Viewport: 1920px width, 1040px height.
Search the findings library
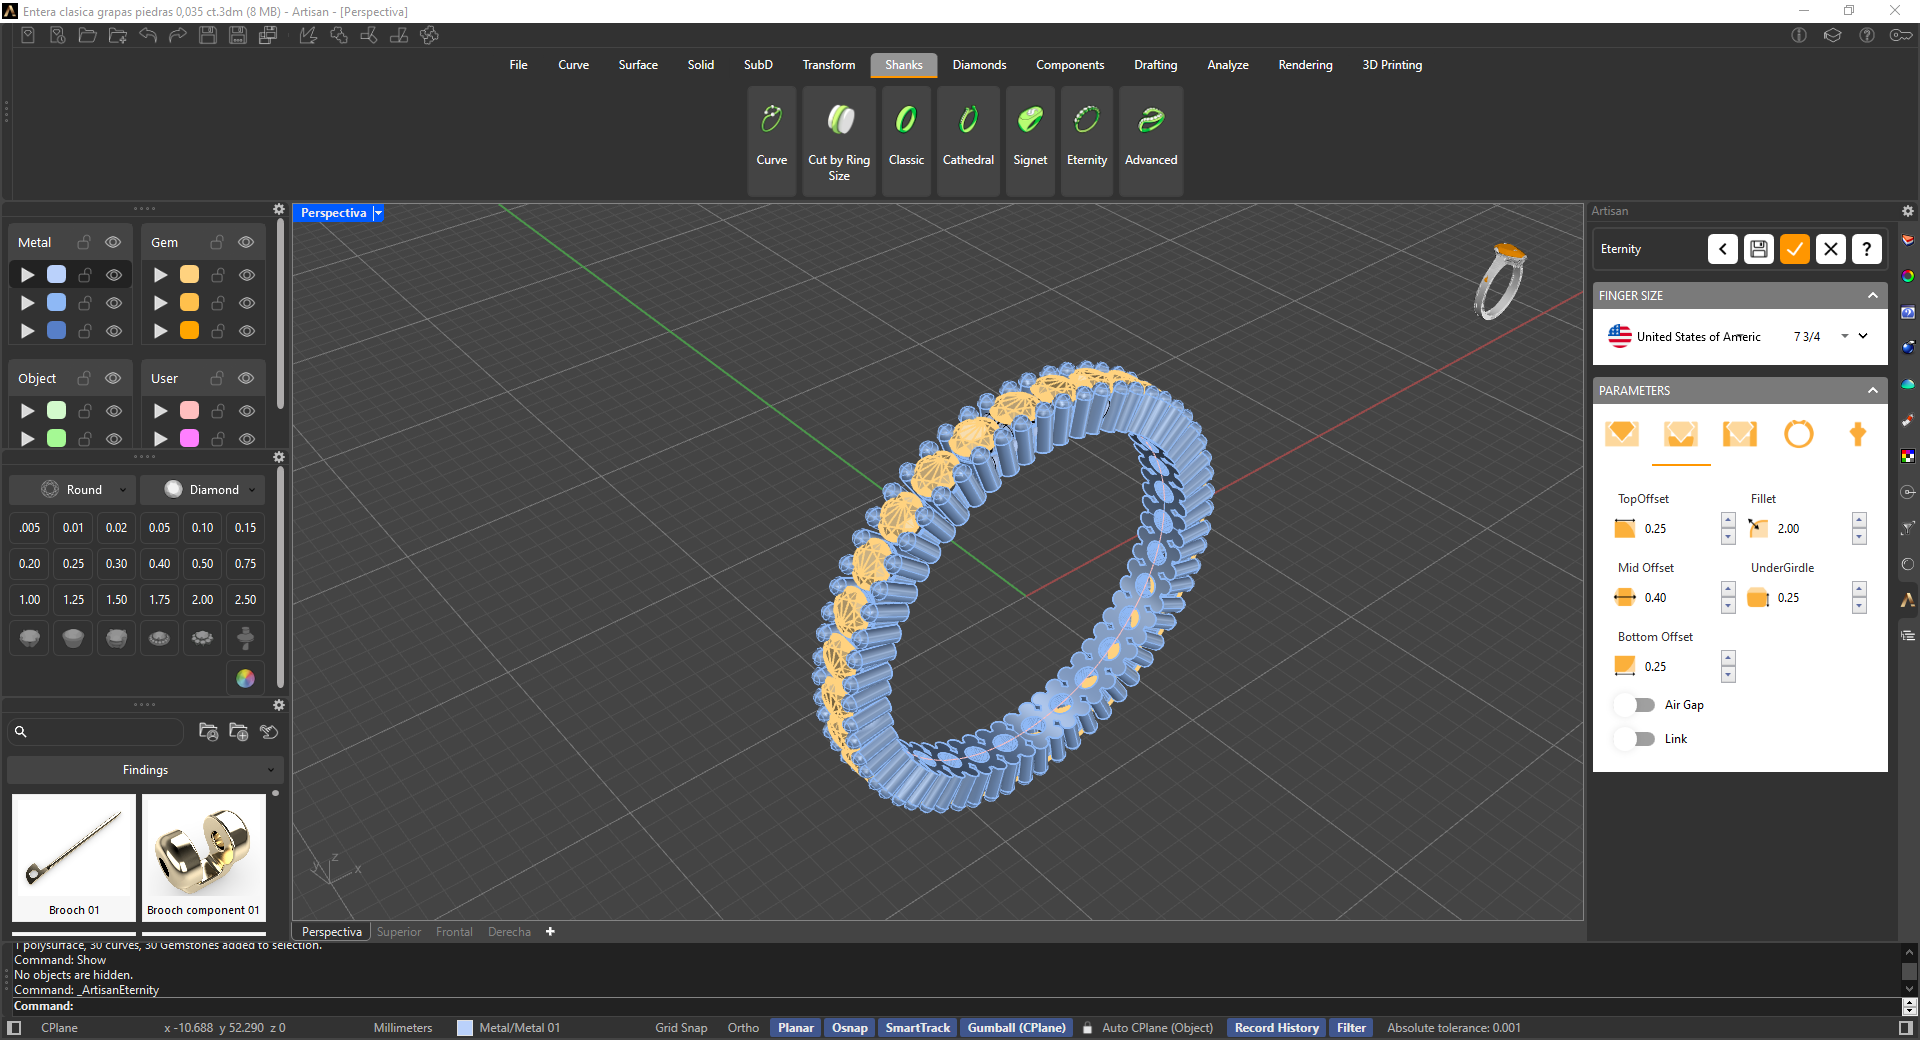click(98, 732)
